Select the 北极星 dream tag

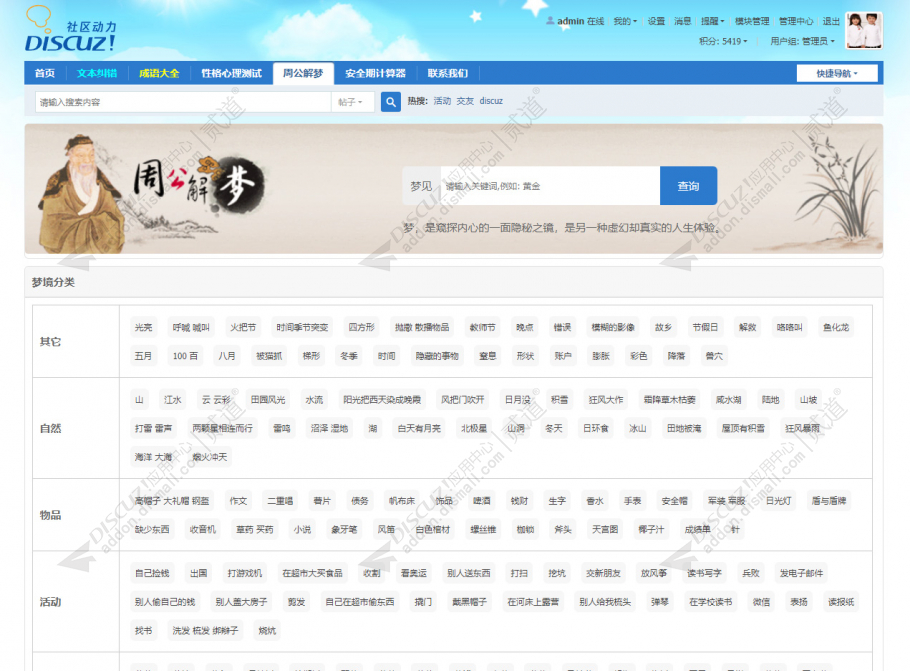pyautogui.click(x=474, y=428)
